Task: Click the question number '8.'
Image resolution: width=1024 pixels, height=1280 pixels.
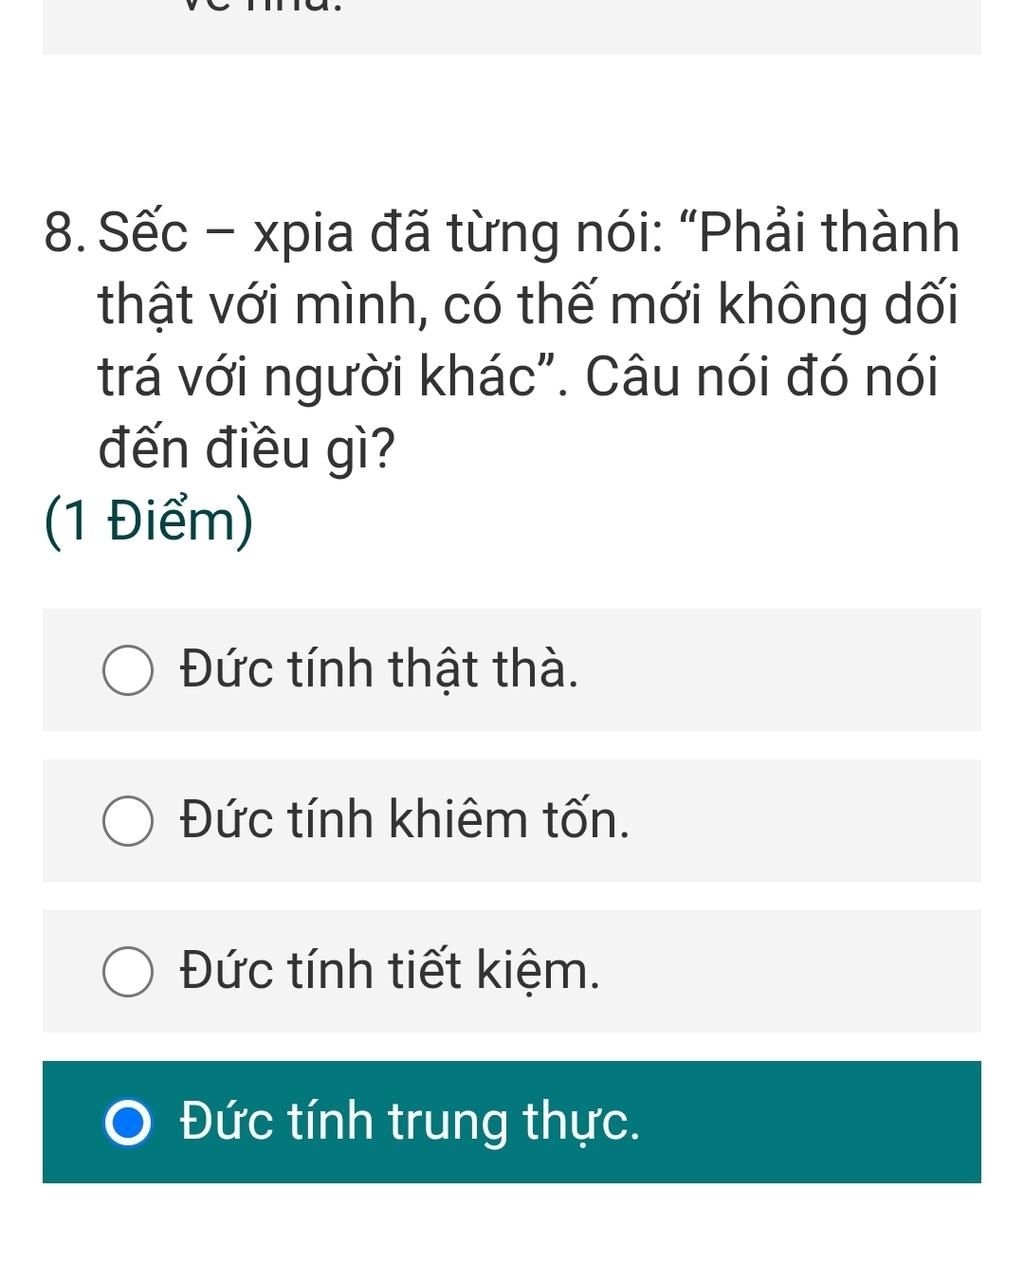Action: point(66,234)
